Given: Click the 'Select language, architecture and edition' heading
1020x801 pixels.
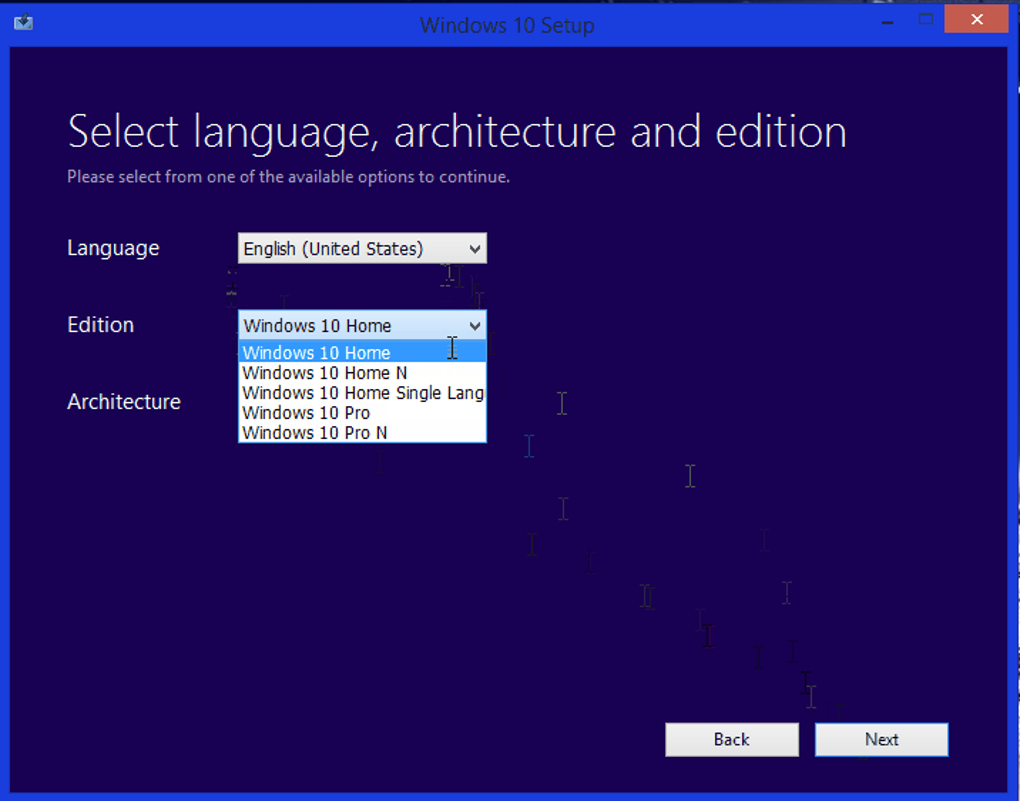Looking at the screenshot, I should (x=457, y=133).
